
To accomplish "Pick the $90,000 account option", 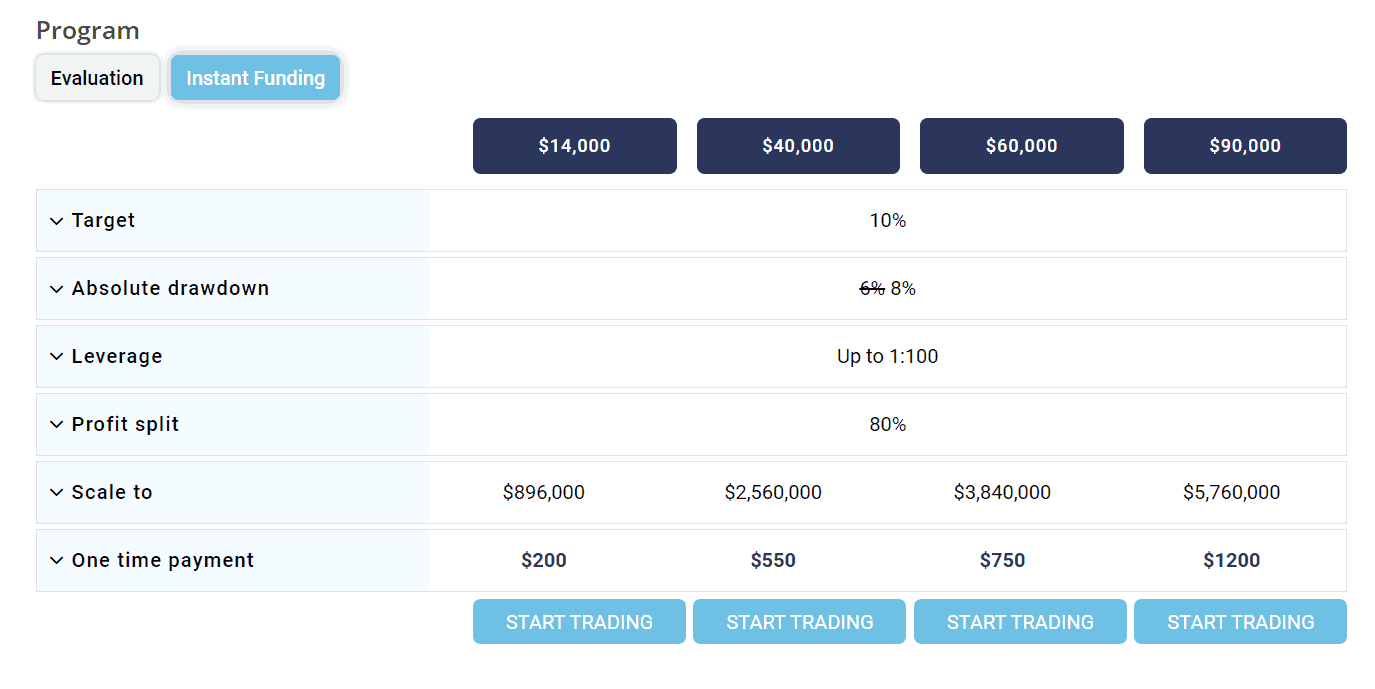I will pyautogui.click(x=1245, y=146).
